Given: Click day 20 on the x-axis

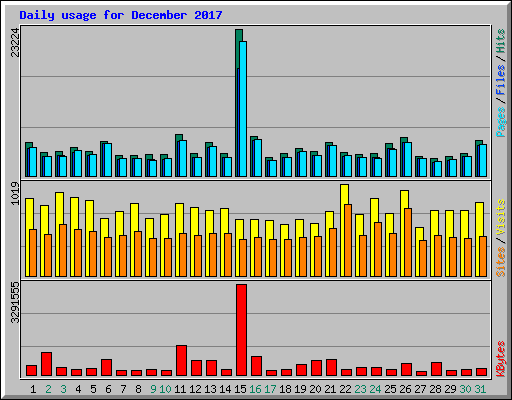Looking at the screenshot, I should click(315, 389).
